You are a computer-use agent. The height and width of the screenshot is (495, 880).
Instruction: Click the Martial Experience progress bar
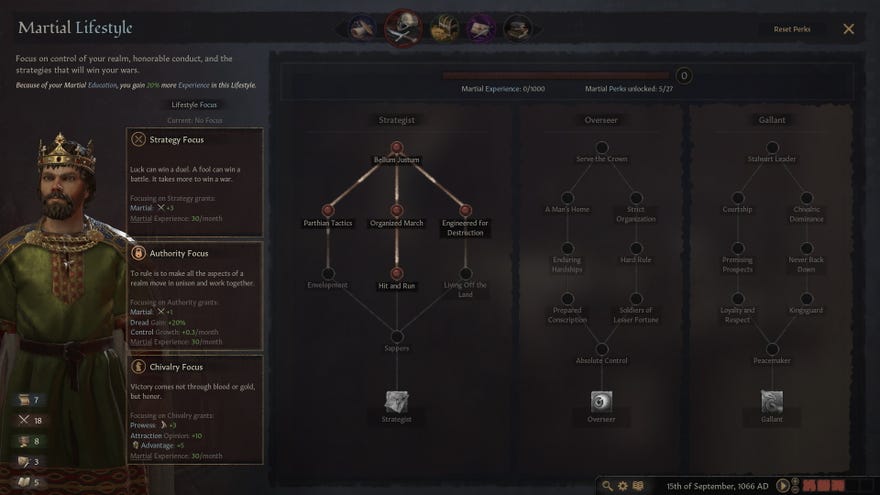coord(556,75)
